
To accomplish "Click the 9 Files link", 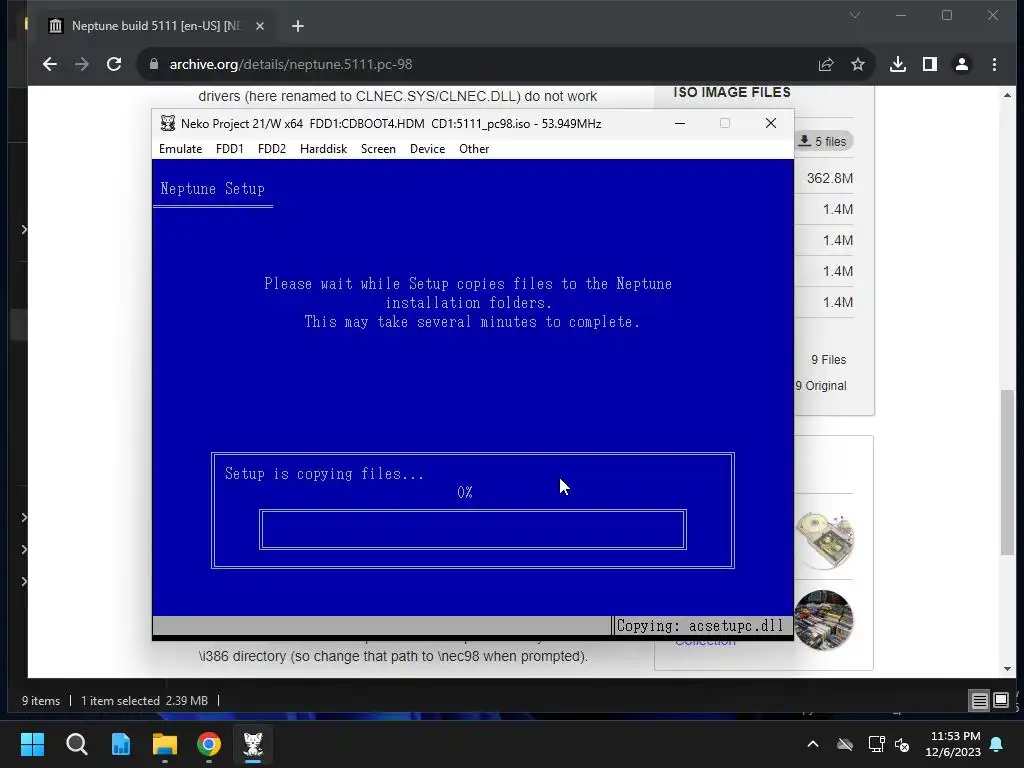I will (x=828, y=360).
